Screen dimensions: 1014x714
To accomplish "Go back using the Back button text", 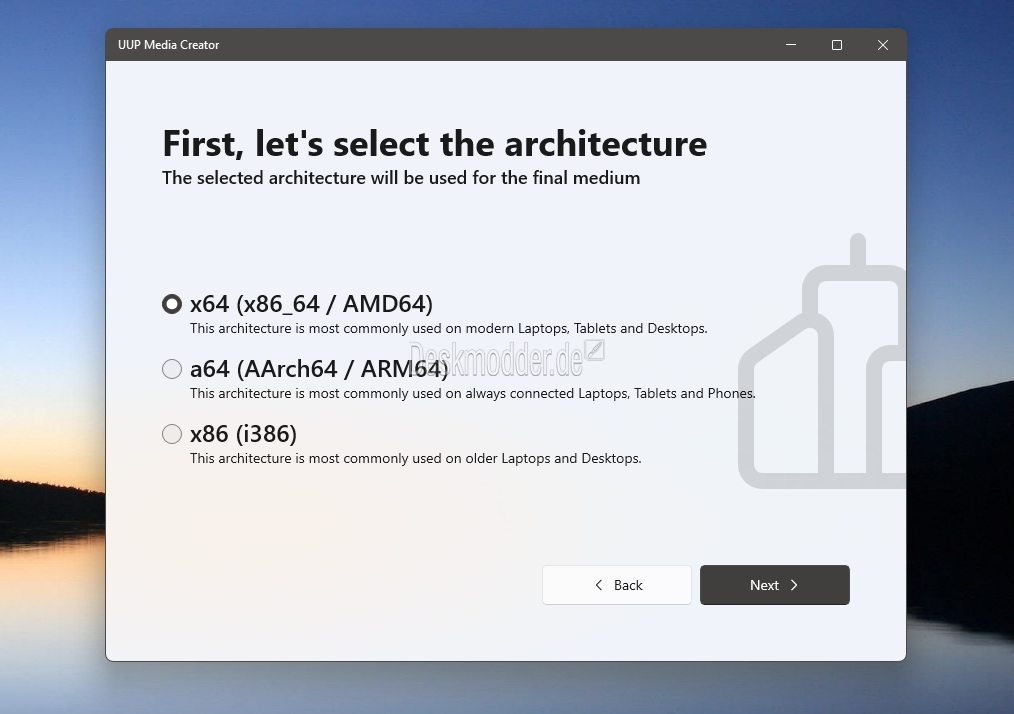I will pyautogui.click(x=628, y=585).
